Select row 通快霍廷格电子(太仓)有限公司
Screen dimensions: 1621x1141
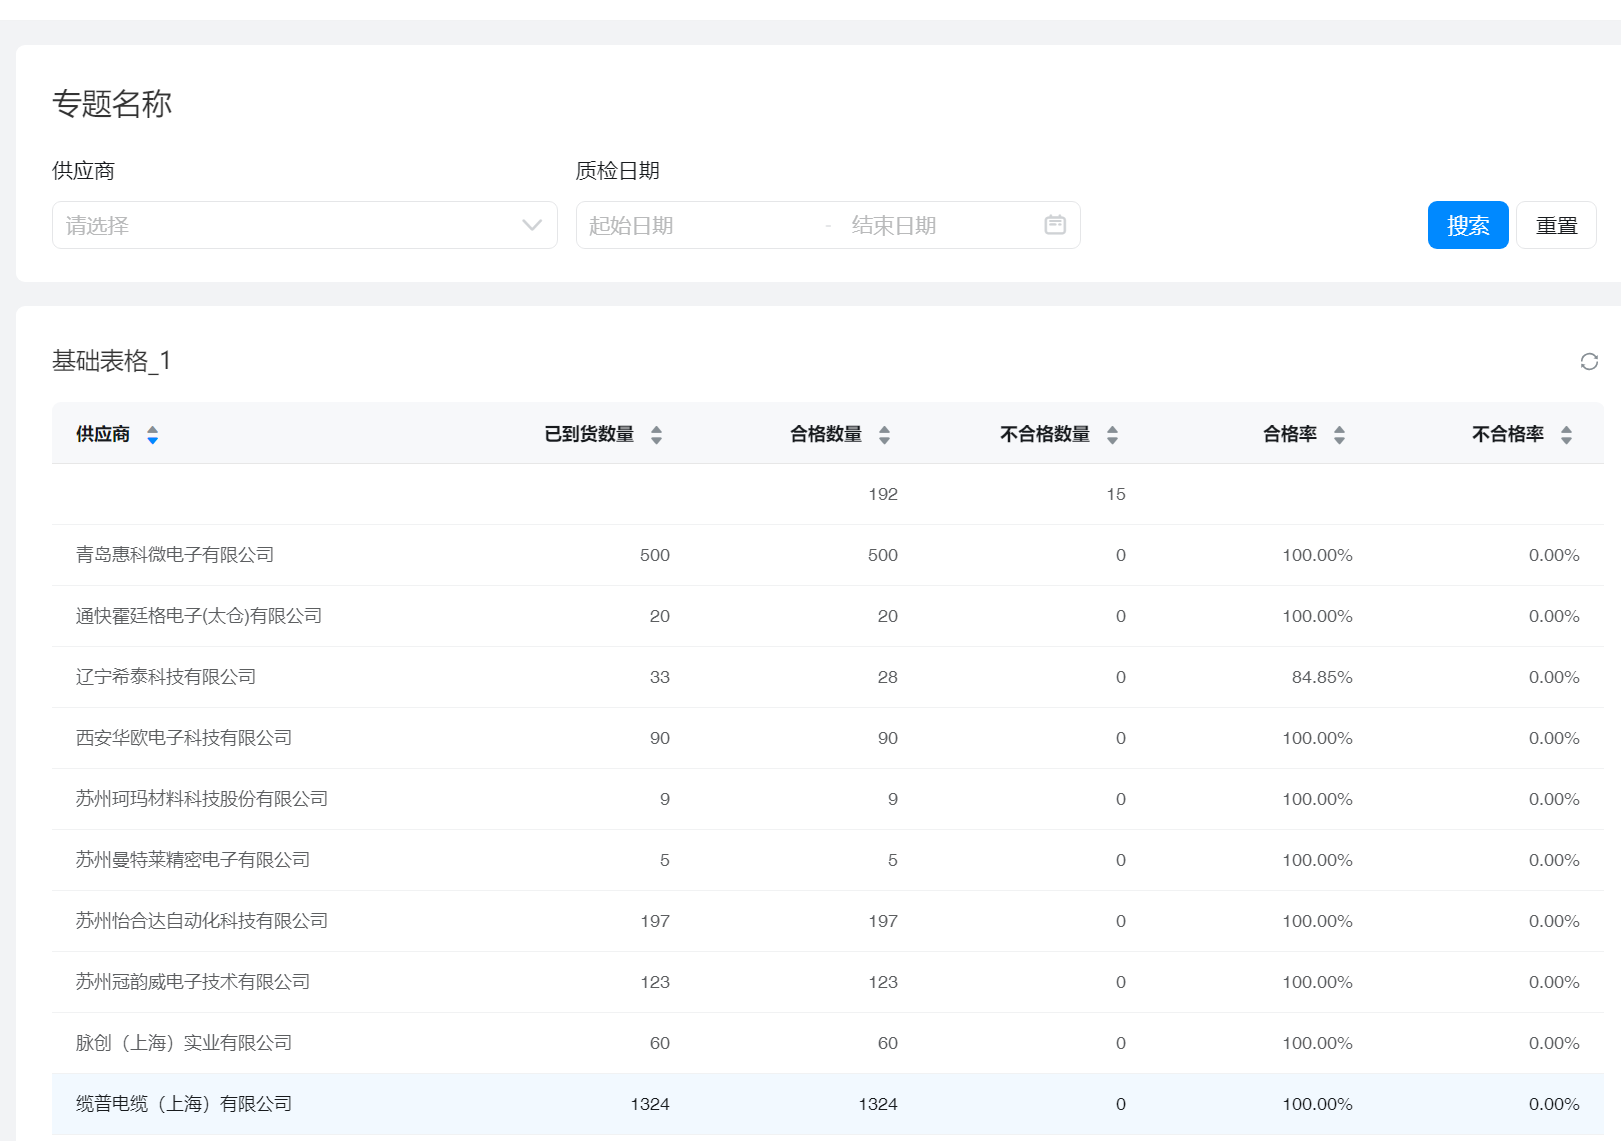(x=828, y=616)
